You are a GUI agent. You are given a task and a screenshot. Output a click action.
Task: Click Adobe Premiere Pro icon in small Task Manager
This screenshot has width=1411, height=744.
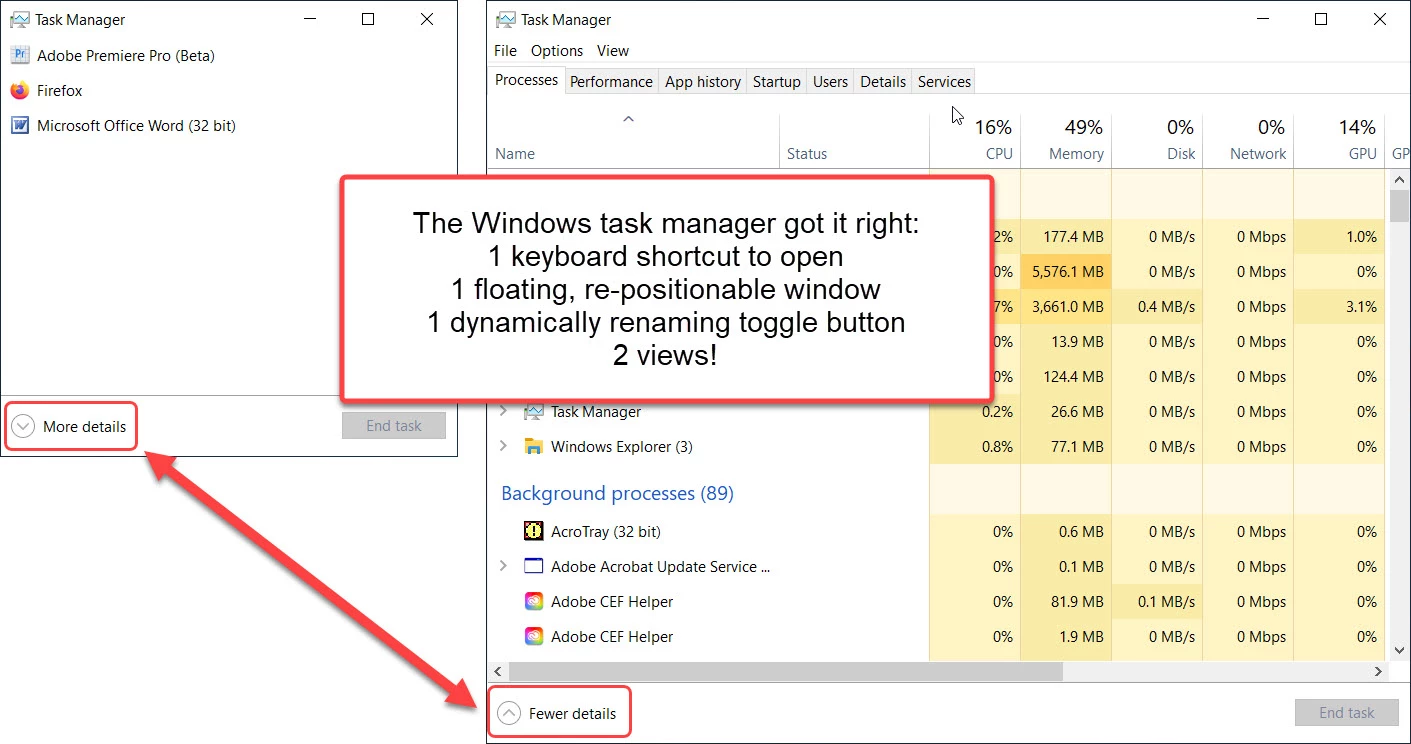pos(20,56)
